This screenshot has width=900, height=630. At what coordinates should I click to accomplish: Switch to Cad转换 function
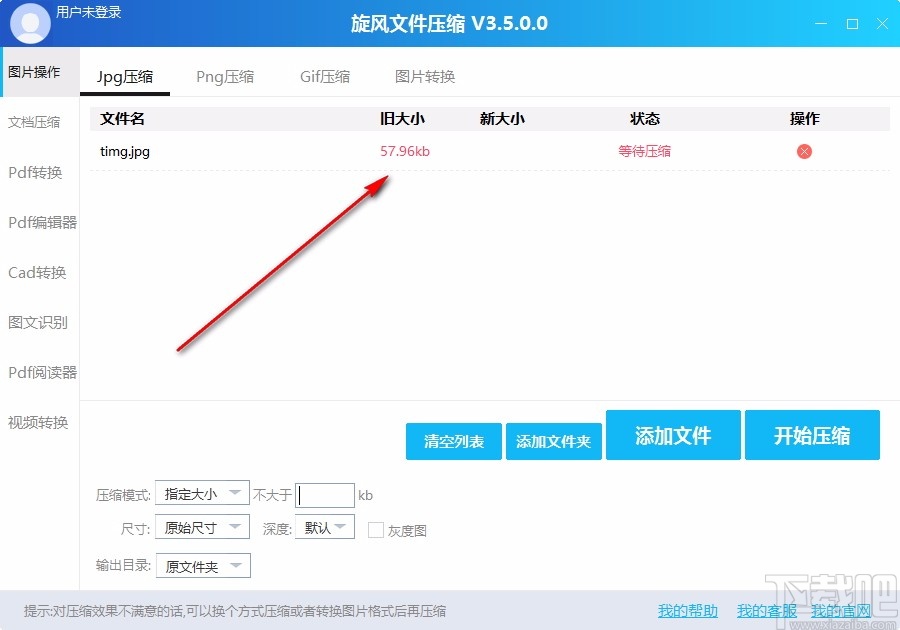[38, 272]
